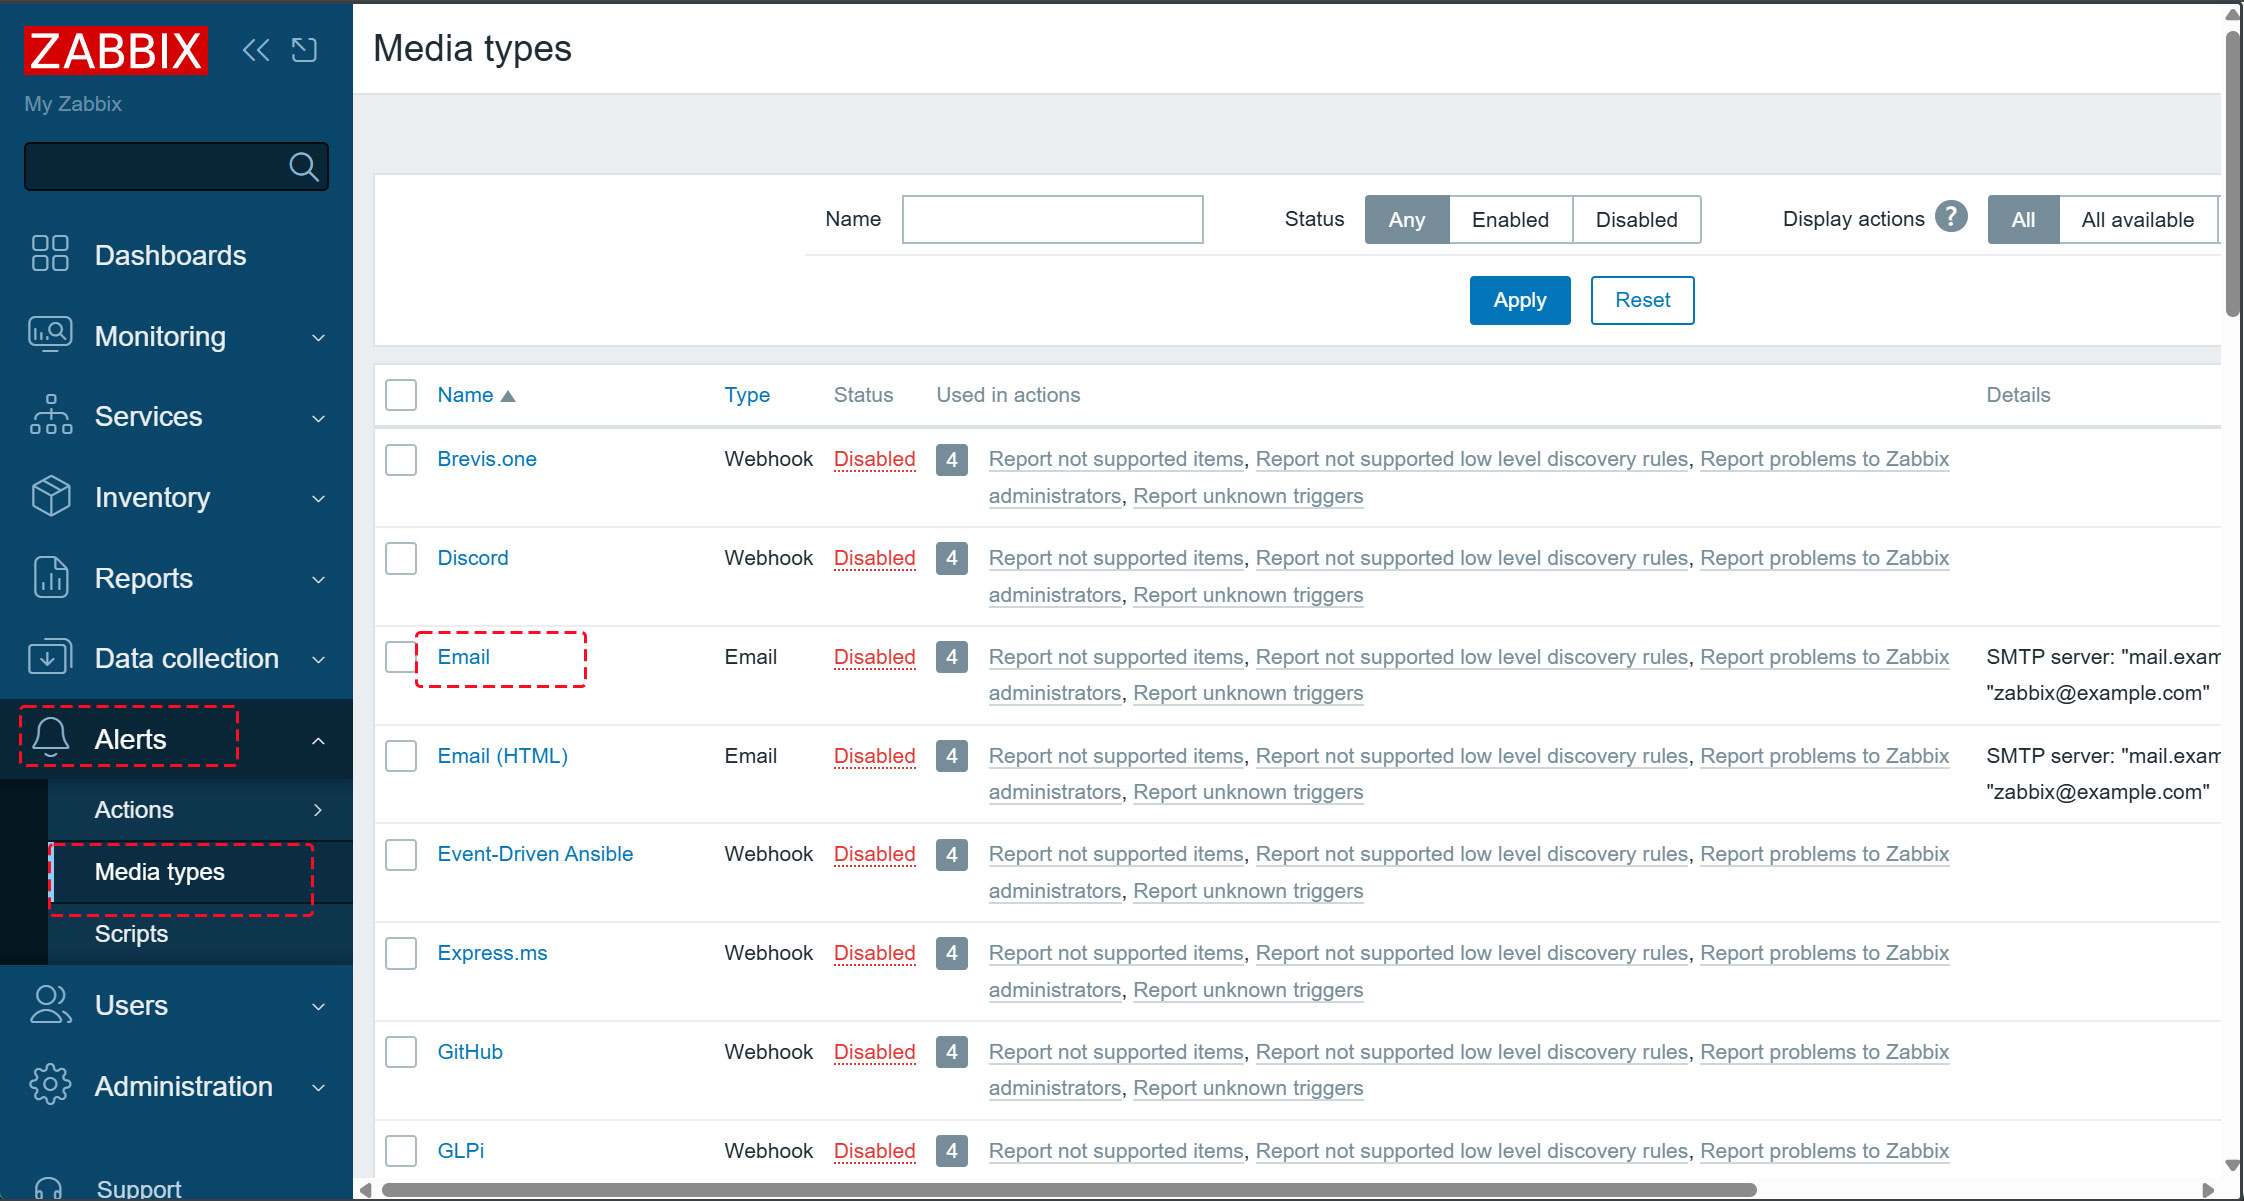Collapse the Alerts section chevron
Image resolution: width=2244 pixels, height=1201 pixels.
(x=318, y=741)
